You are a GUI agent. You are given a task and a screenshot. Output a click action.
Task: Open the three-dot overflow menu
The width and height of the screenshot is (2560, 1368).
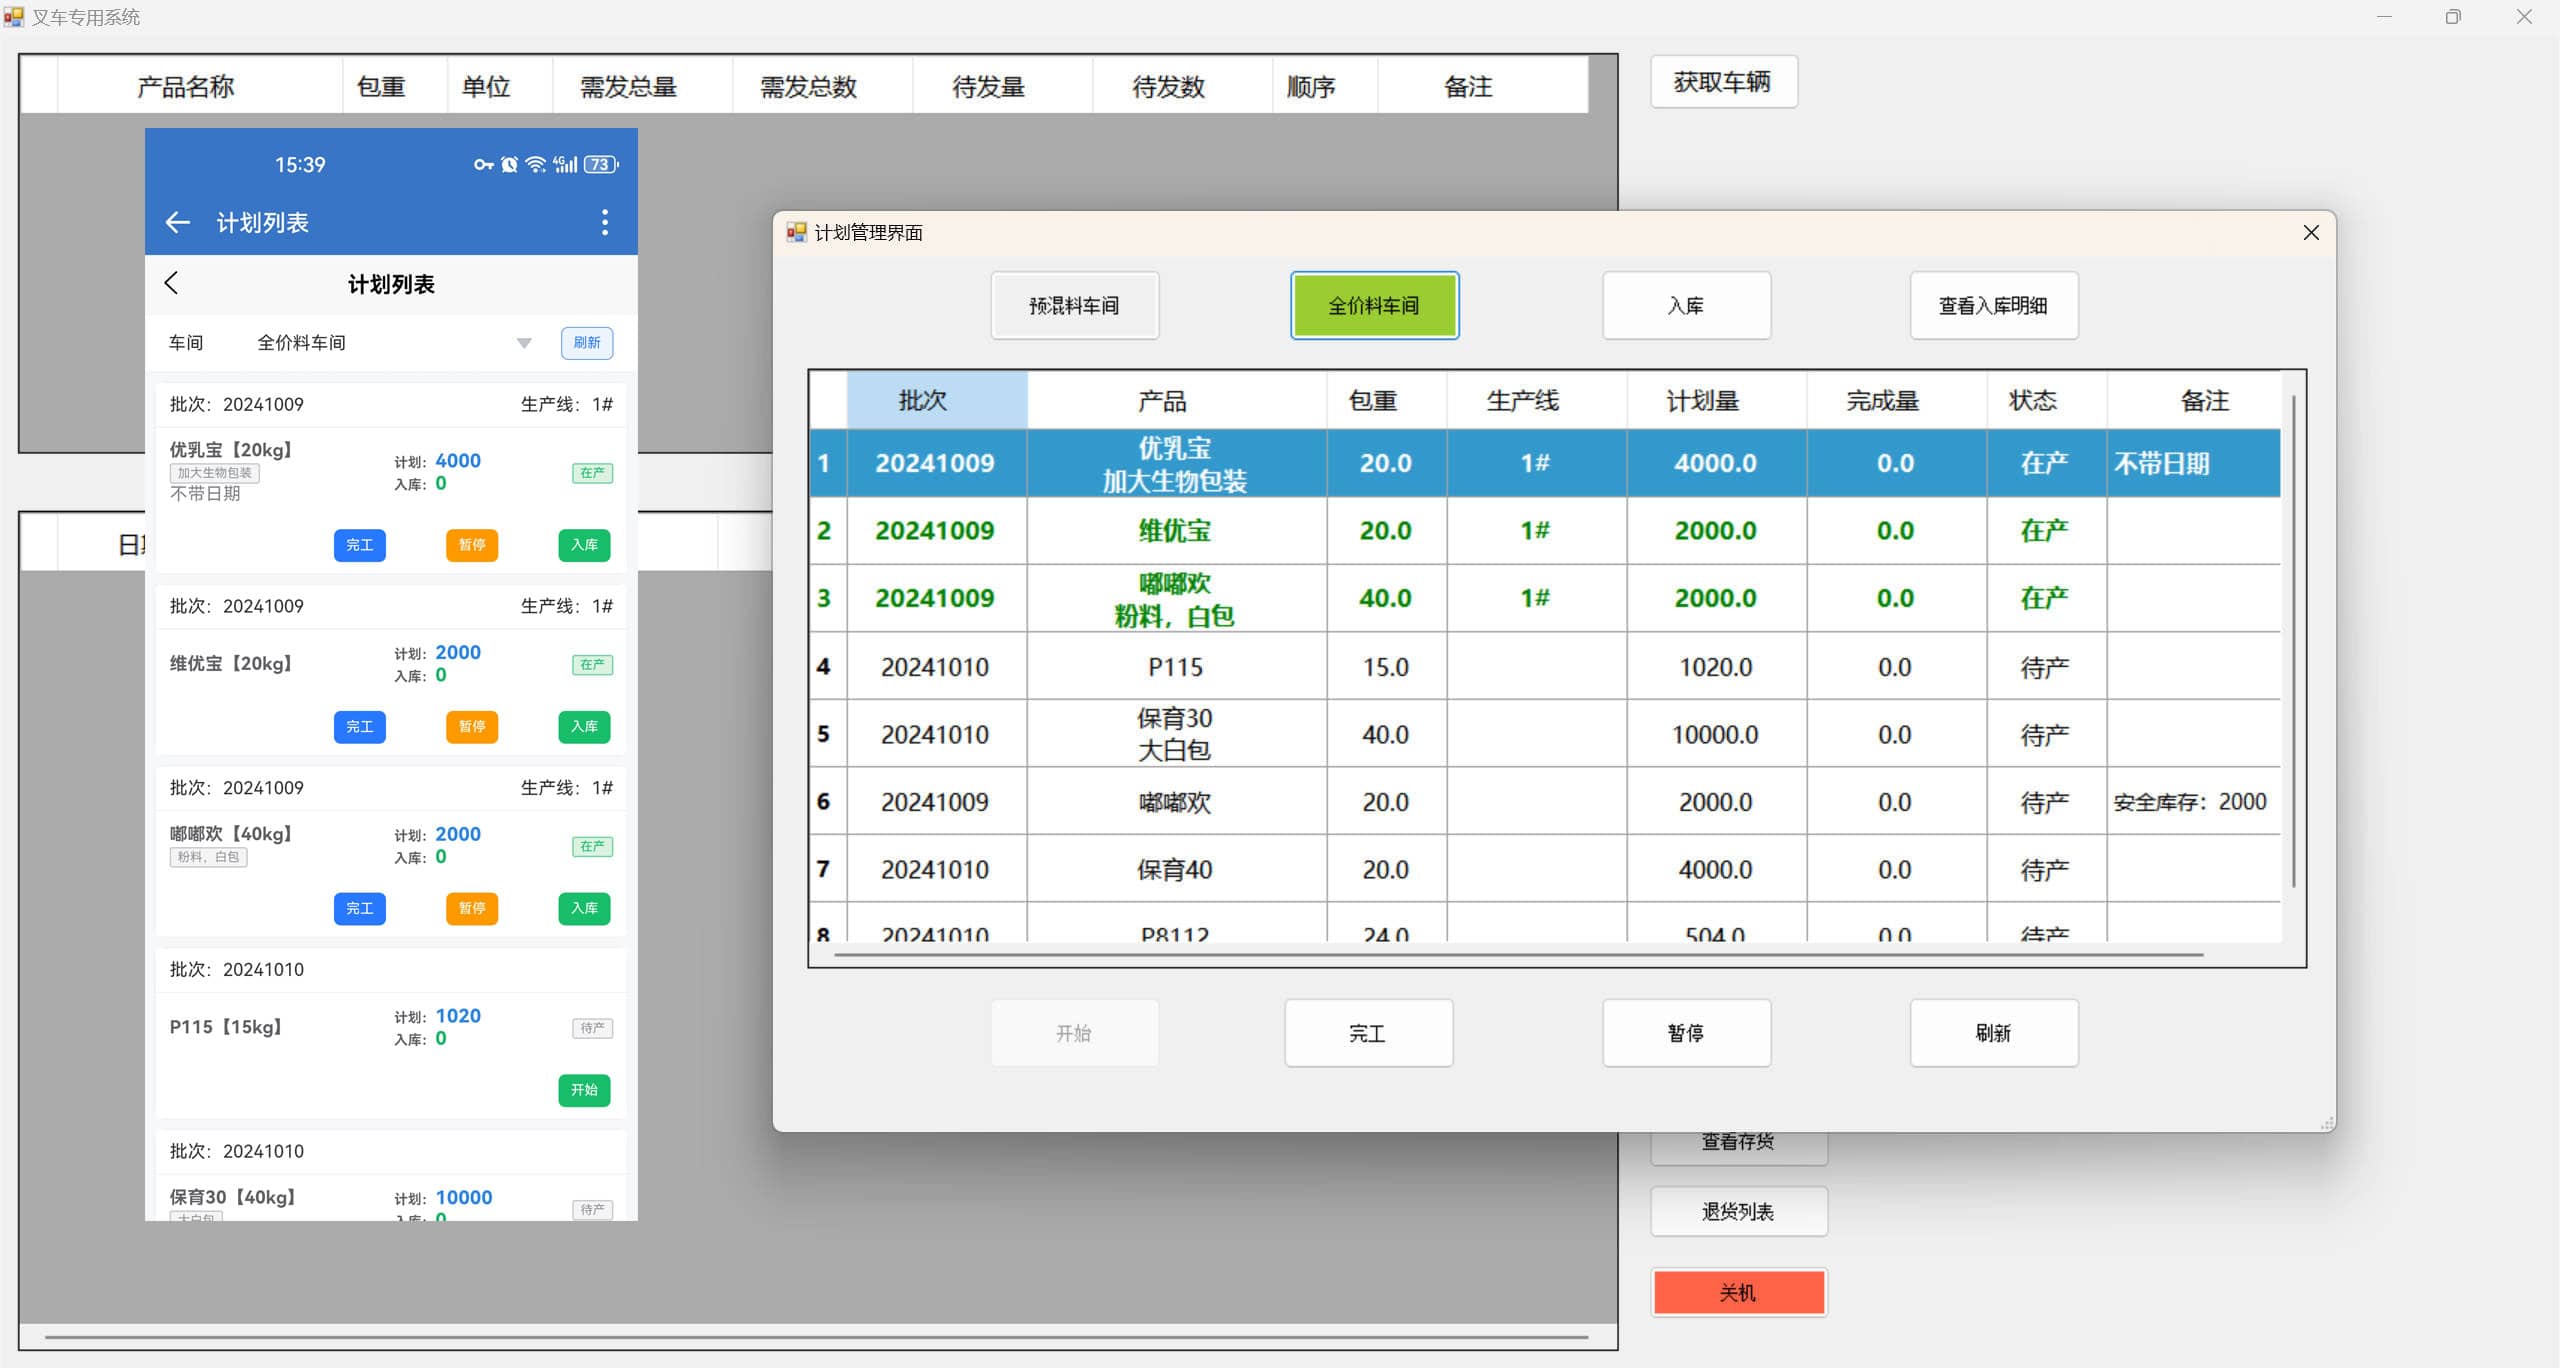pyautogui.click(x=604, y=222)
